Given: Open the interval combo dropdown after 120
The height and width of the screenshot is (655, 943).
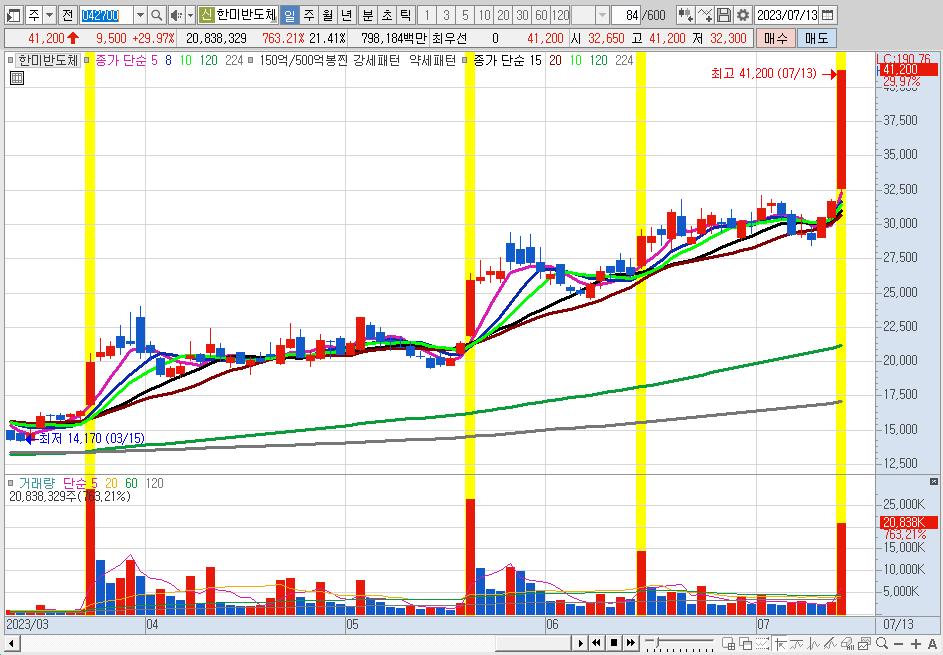Looking at the screenshot, I should (603, 15).
